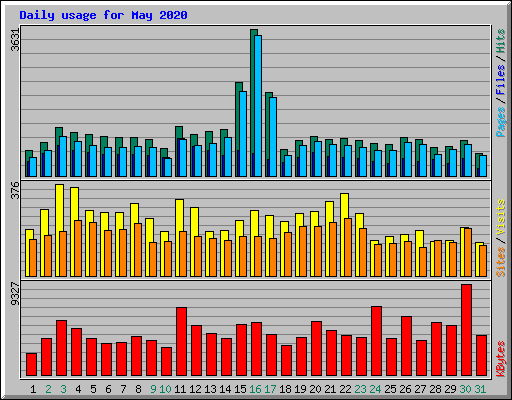The height and width of the screenshot is (400, 512).
Task: Click the day 8 axis label
Action: click(138, 389)
